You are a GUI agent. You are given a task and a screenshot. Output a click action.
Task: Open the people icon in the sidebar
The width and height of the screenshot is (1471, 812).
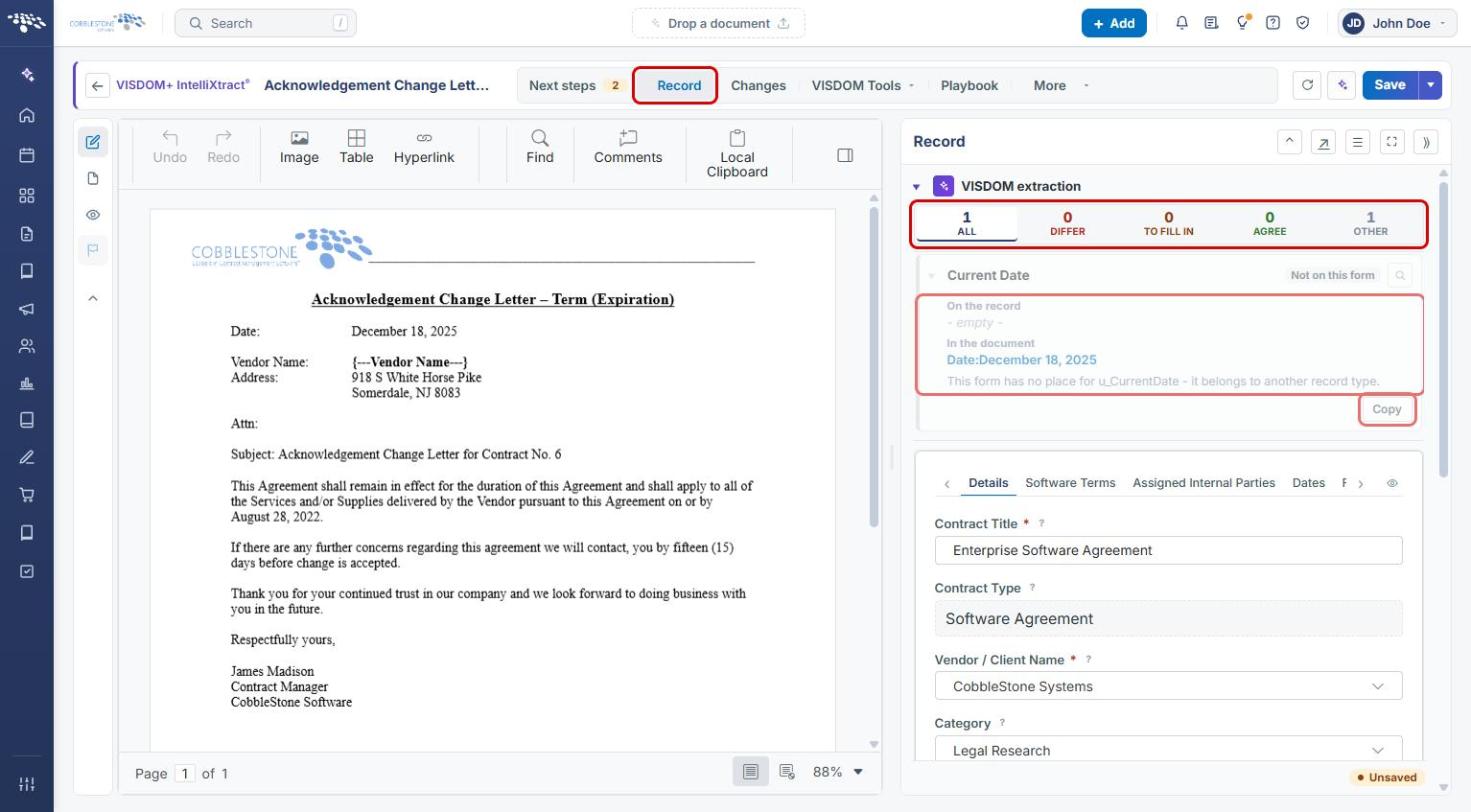[x=27, y=347]
